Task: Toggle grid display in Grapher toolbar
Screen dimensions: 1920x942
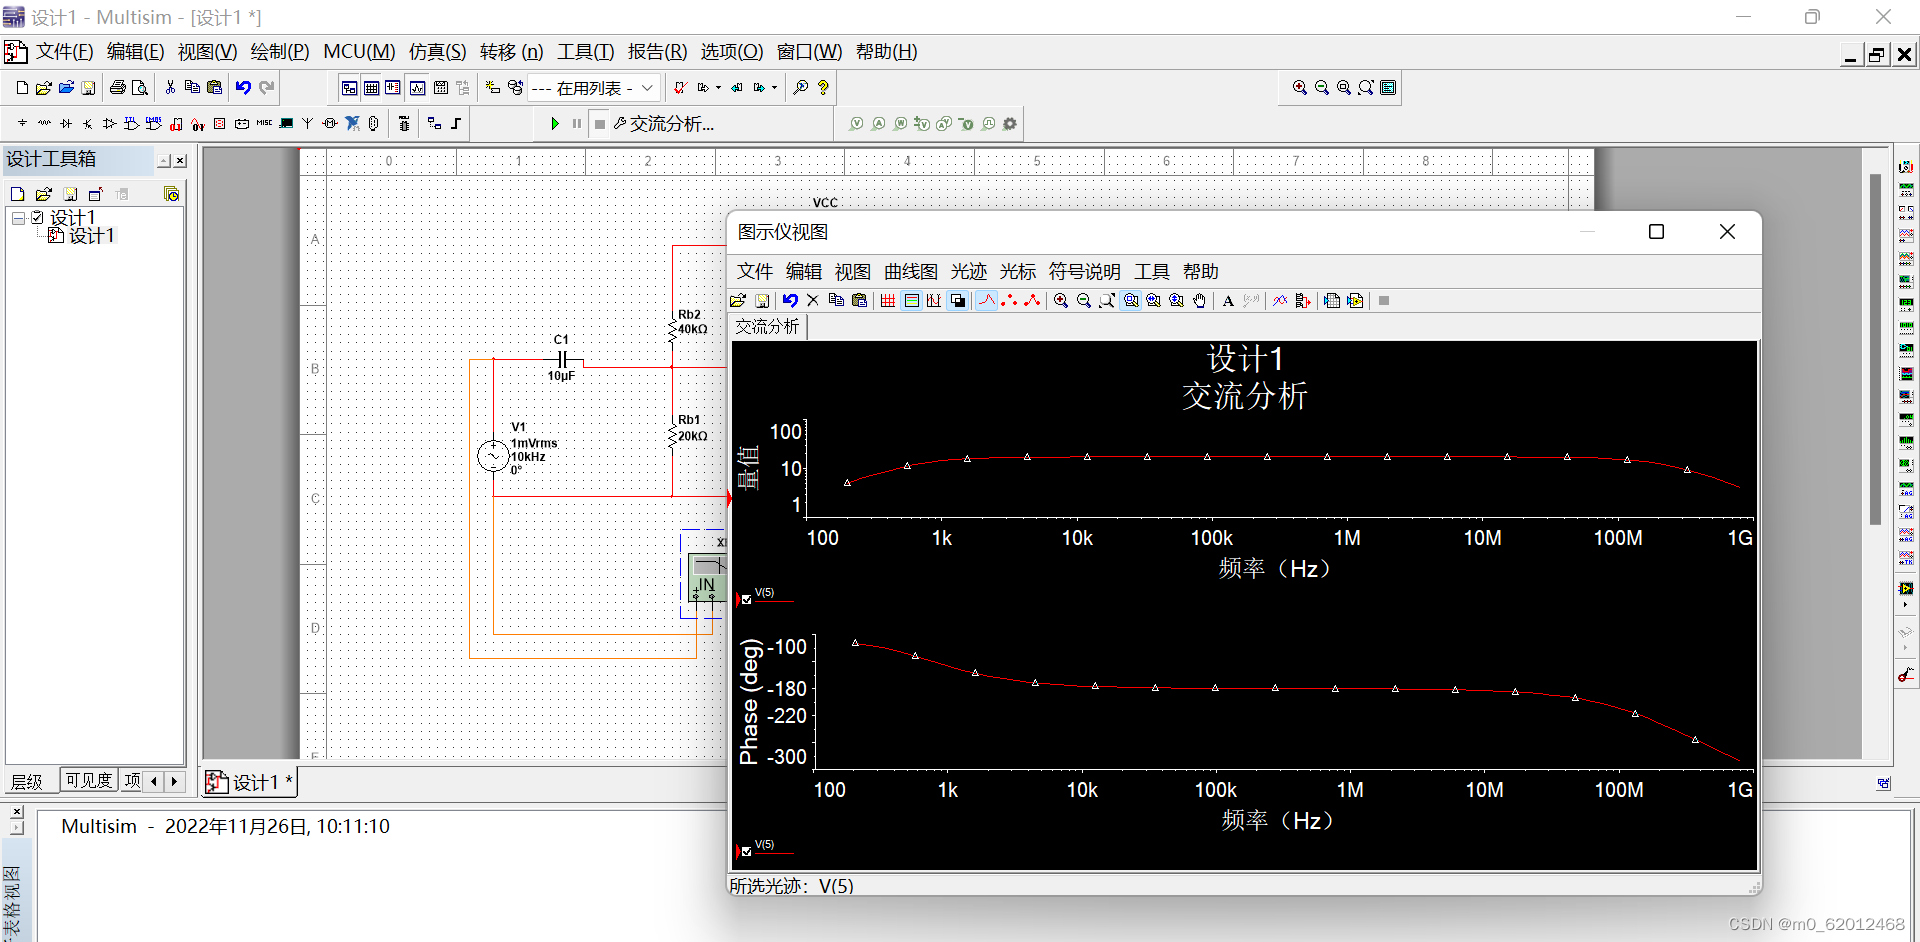Action: click(888, 301)
